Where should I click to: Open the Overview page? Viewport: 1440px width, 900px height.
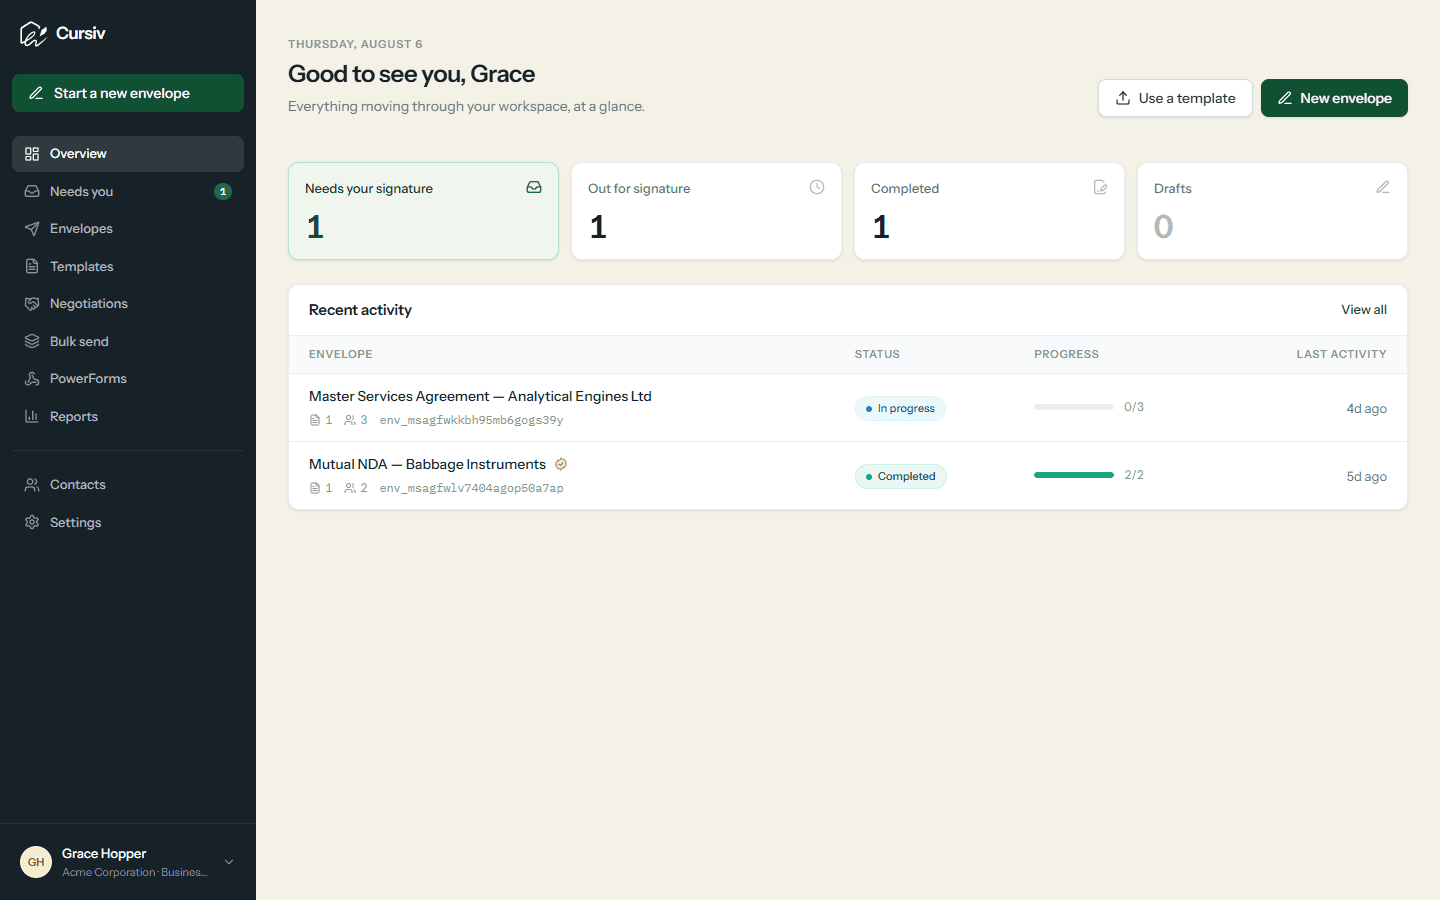[x=128, y=154]
